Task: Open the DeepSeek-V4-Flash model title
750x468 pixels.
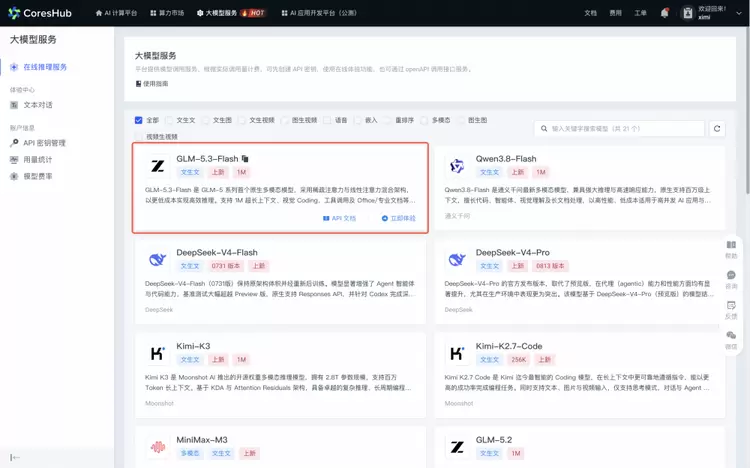Action: pyautogui.click(x=217, y=252)
